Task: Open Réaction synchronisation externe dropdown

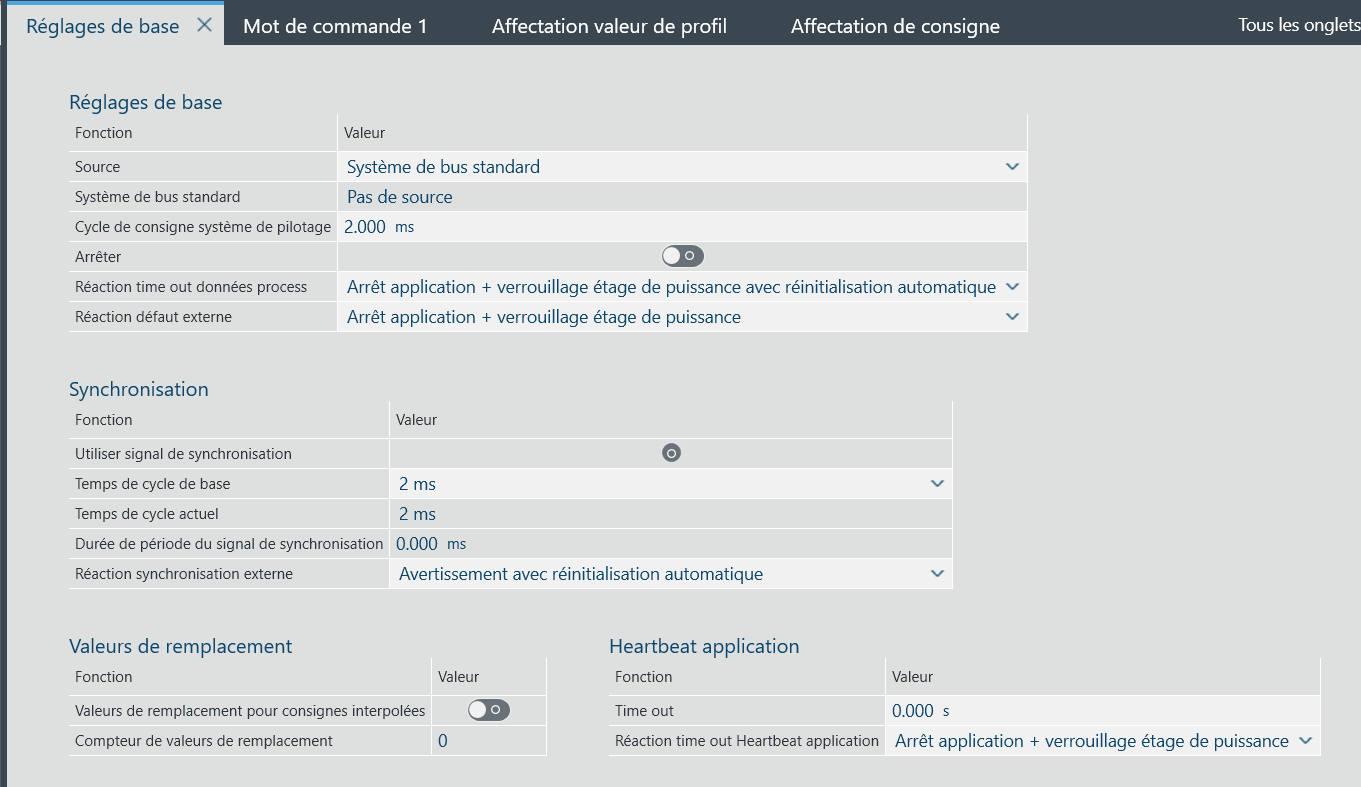Action: [937, 574]
